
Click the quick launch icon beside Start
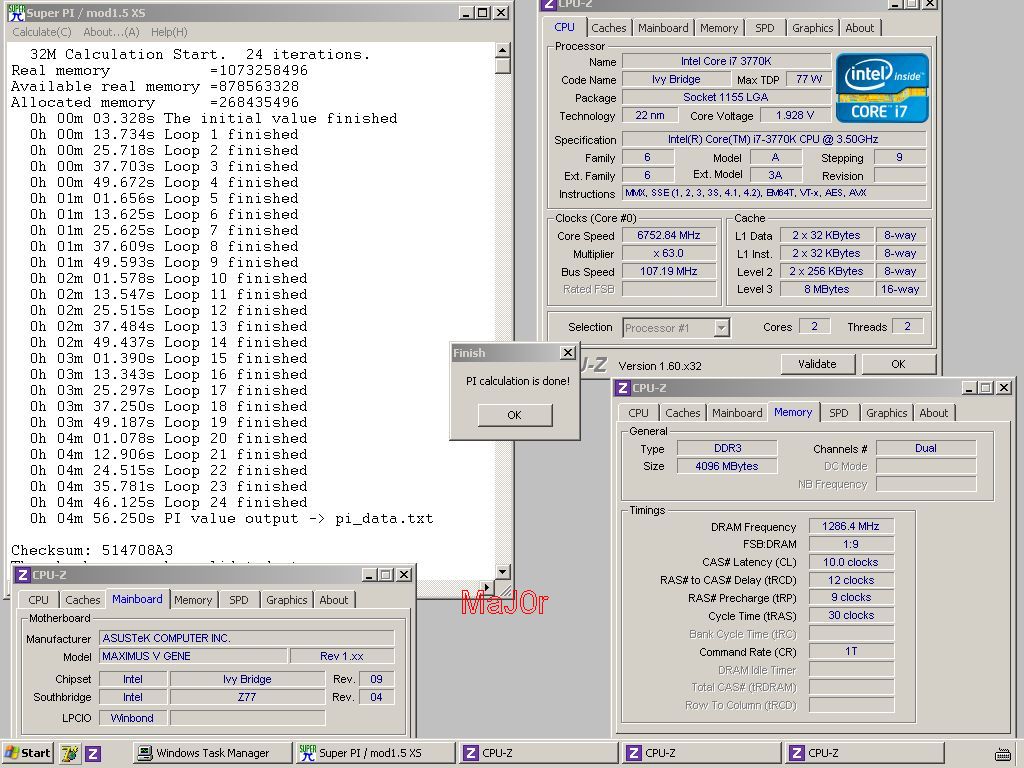70,754
